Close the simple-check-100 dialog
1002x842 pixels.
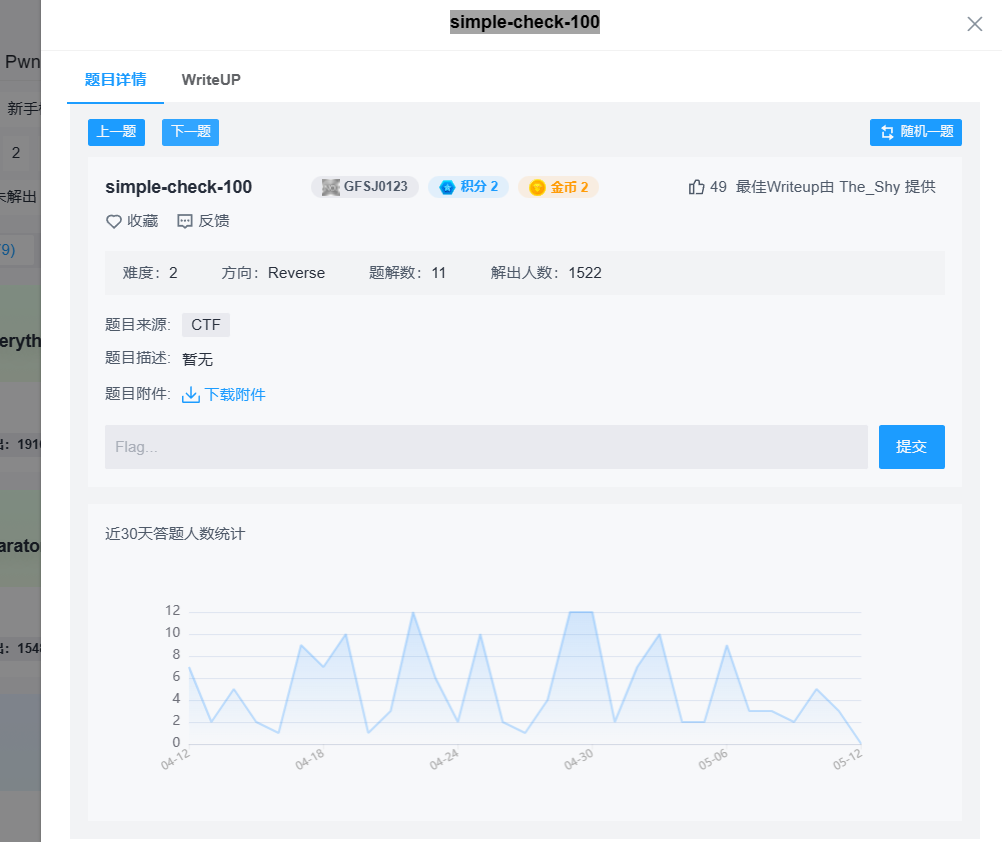974,24
